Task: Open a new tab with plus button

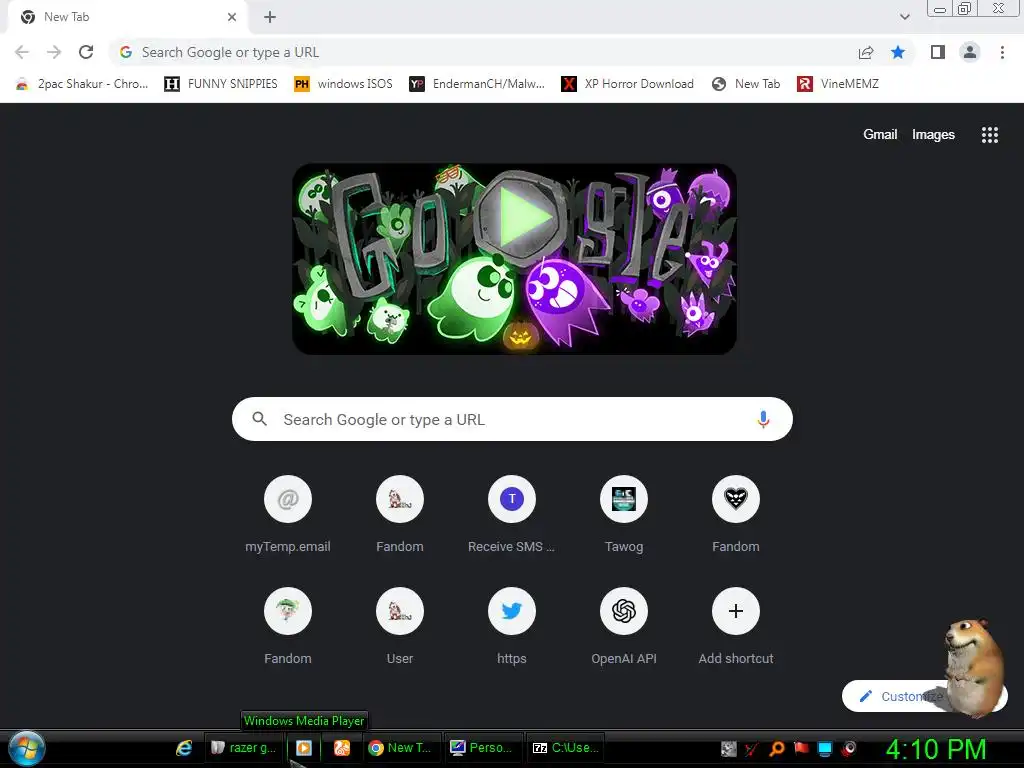Action: [x=270, y=17]
